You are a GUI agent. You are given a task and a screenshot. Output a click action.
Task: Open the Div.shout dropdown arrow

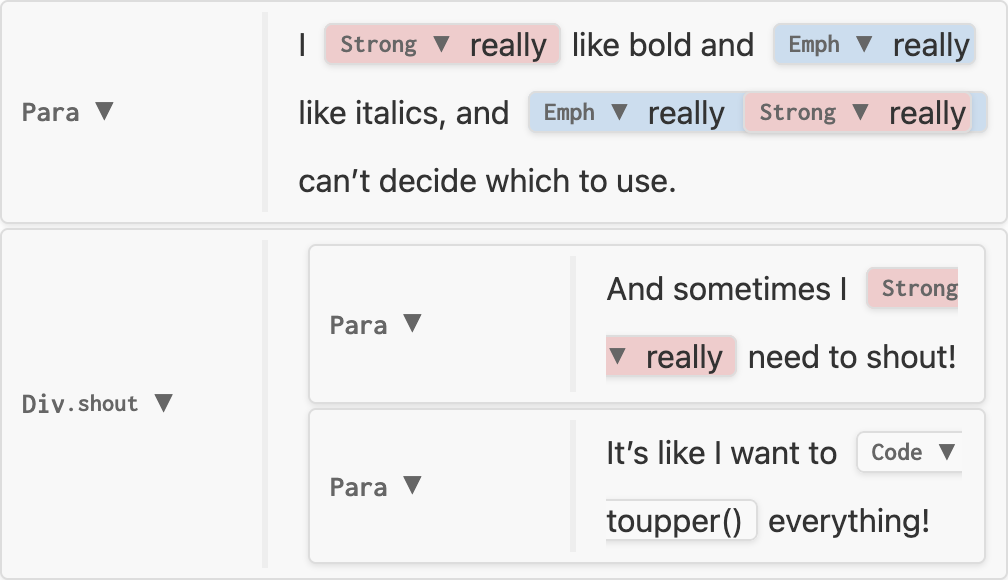pyautogui.click(x=163, y=403)
